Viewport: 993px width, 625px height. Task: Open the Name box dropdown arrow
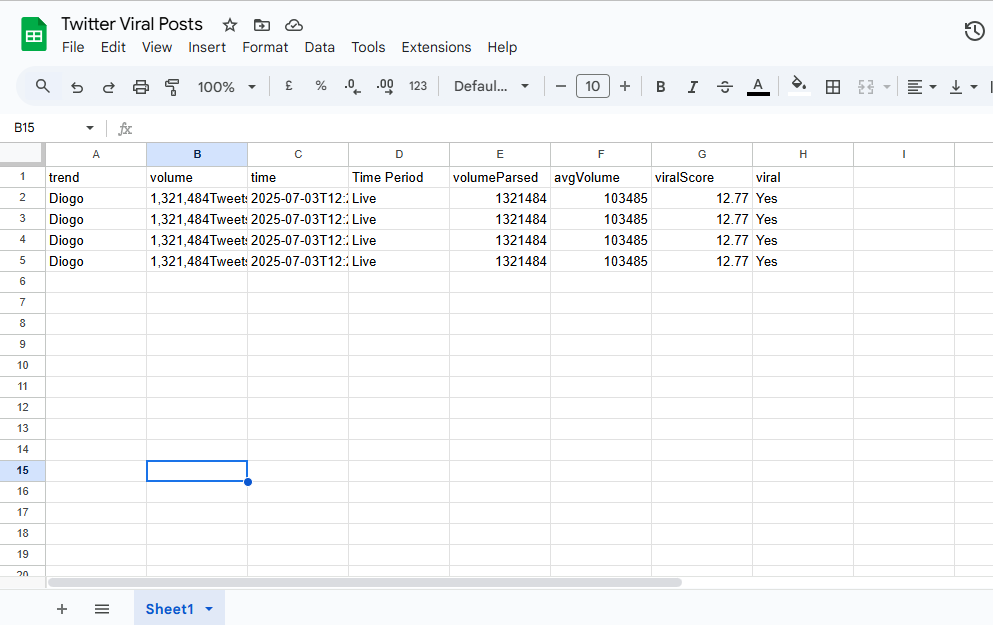pos(90,128)
